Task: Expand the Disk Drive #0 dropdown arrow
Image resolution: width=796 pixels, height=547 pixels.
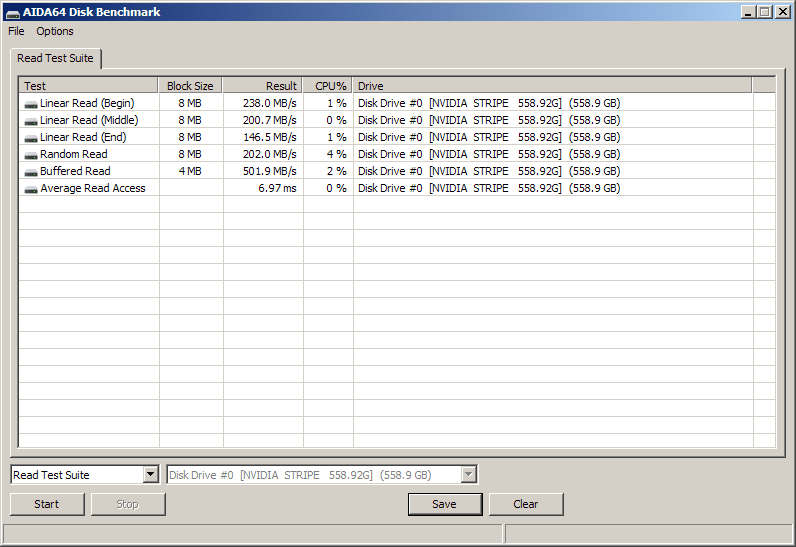Action: pyautogui.click(x=469, y=475)
